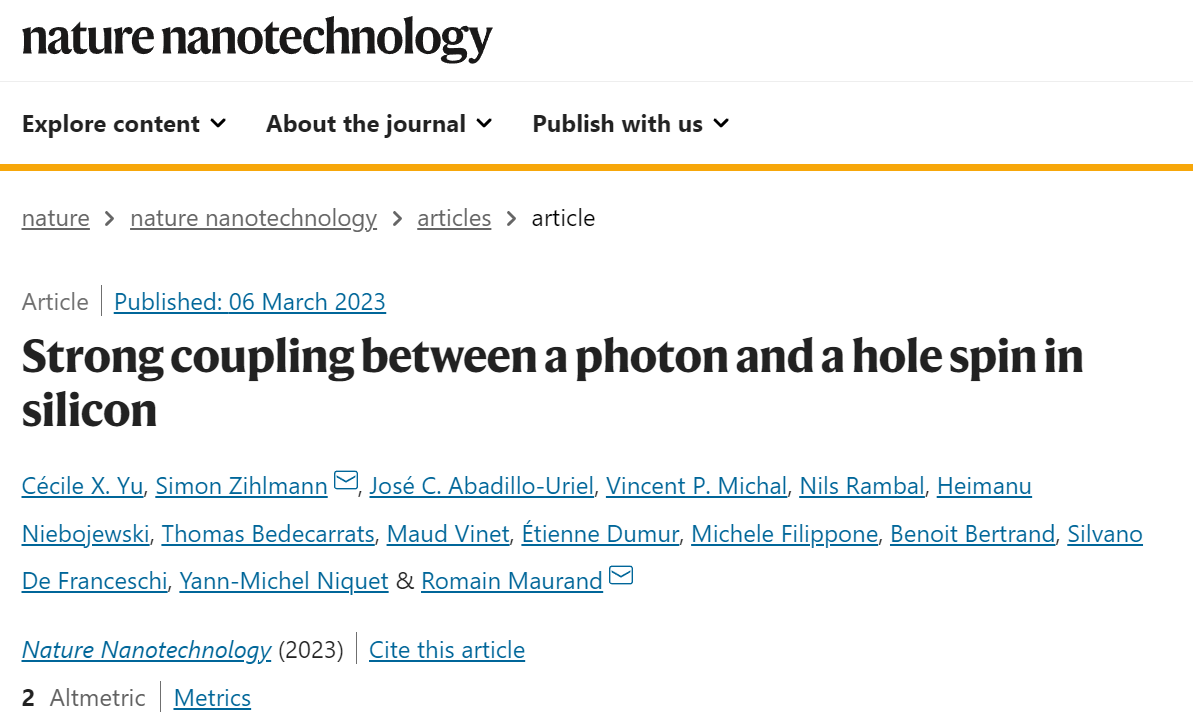Open the Metrics link
This screenshot has width=1193, height=725.
pyautogui.click(x=212, y=698)
